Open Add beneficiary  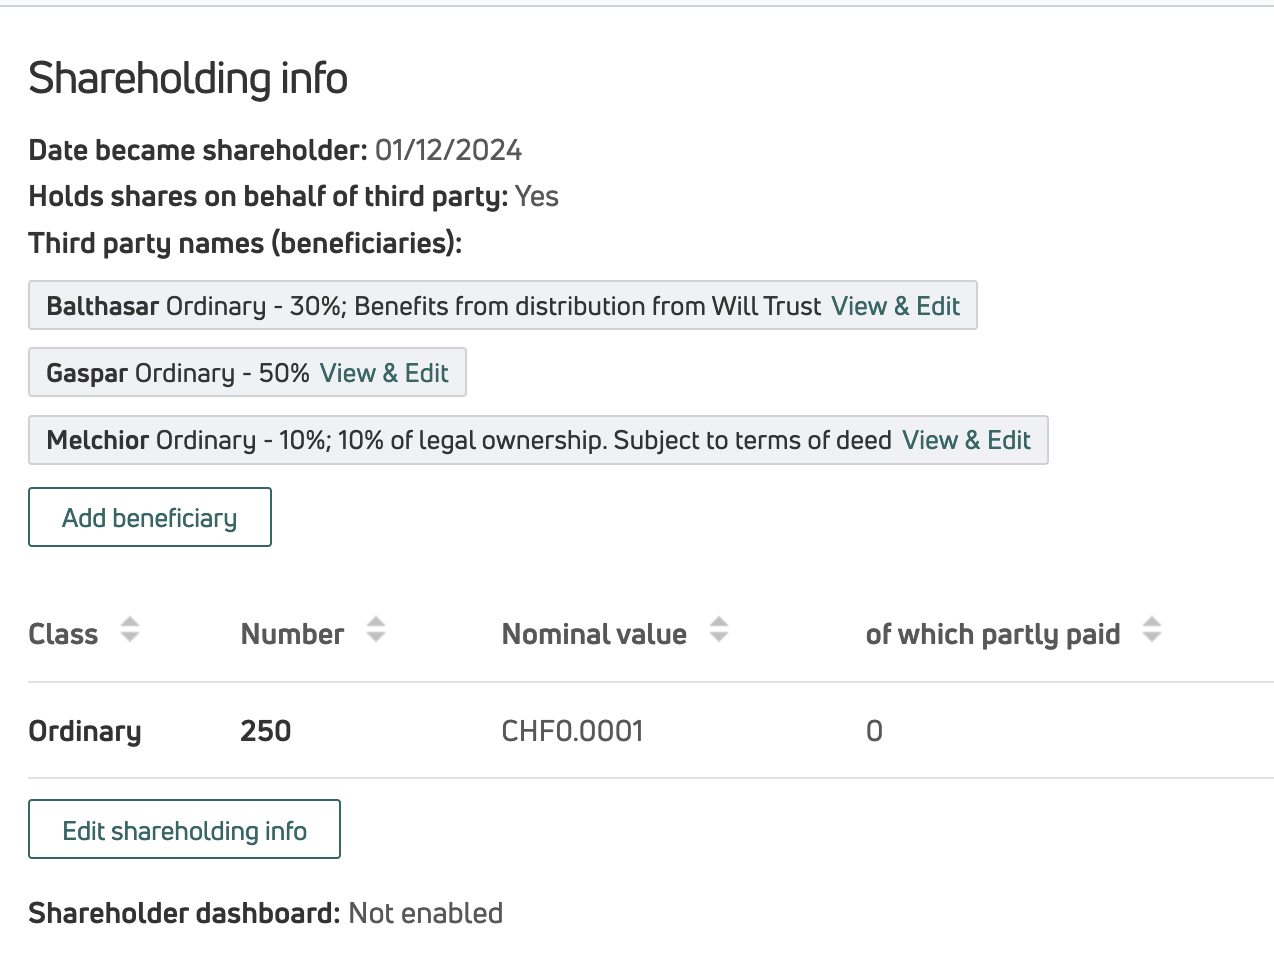[149, 517]
